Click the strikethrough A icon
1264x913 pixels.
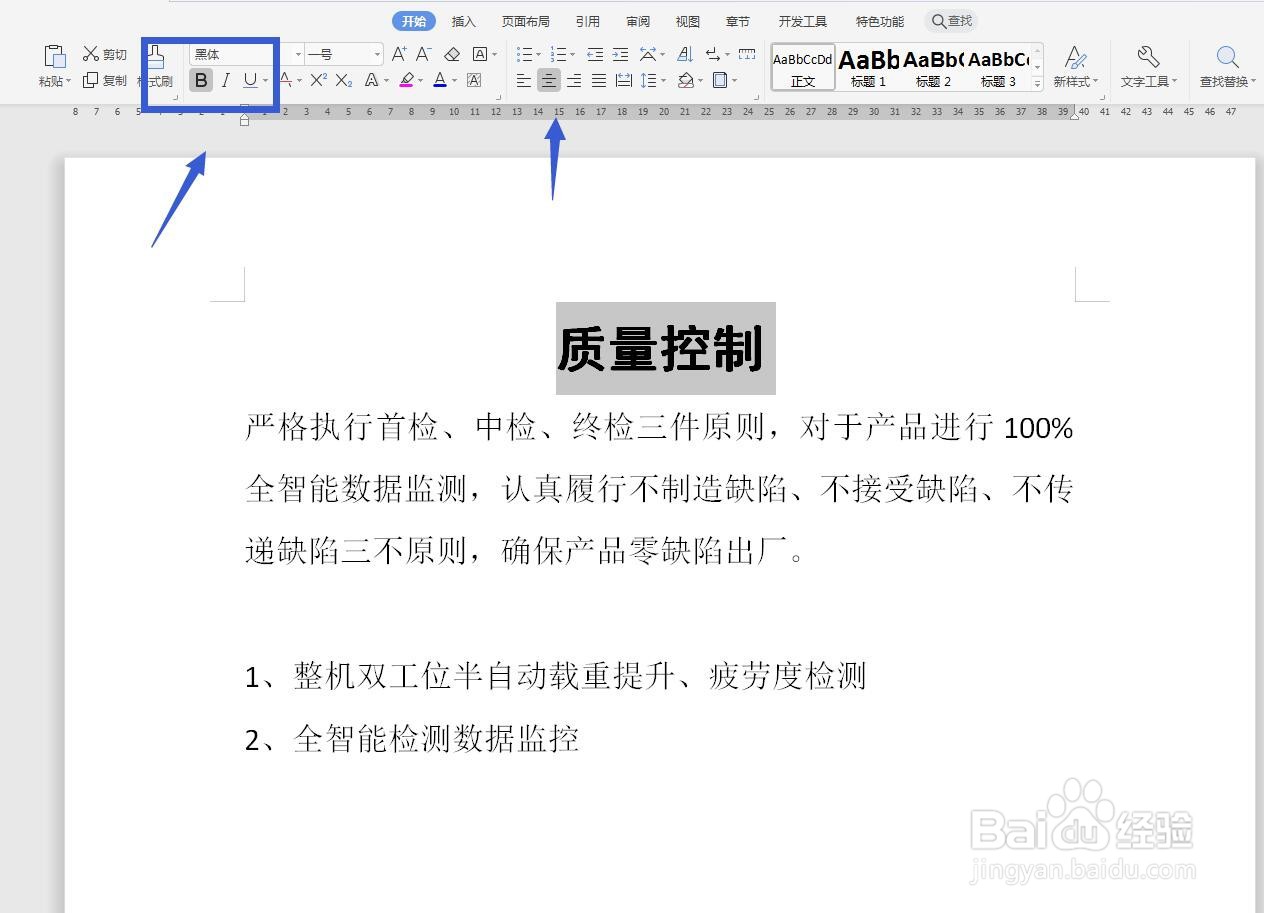pyautogui.click(x=285, y=80)
